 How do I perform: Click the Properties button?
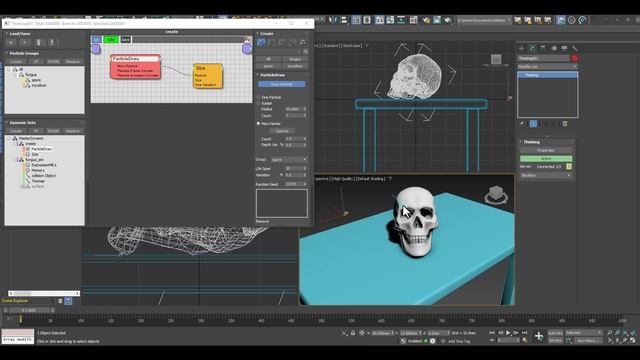tap(546, 150)
